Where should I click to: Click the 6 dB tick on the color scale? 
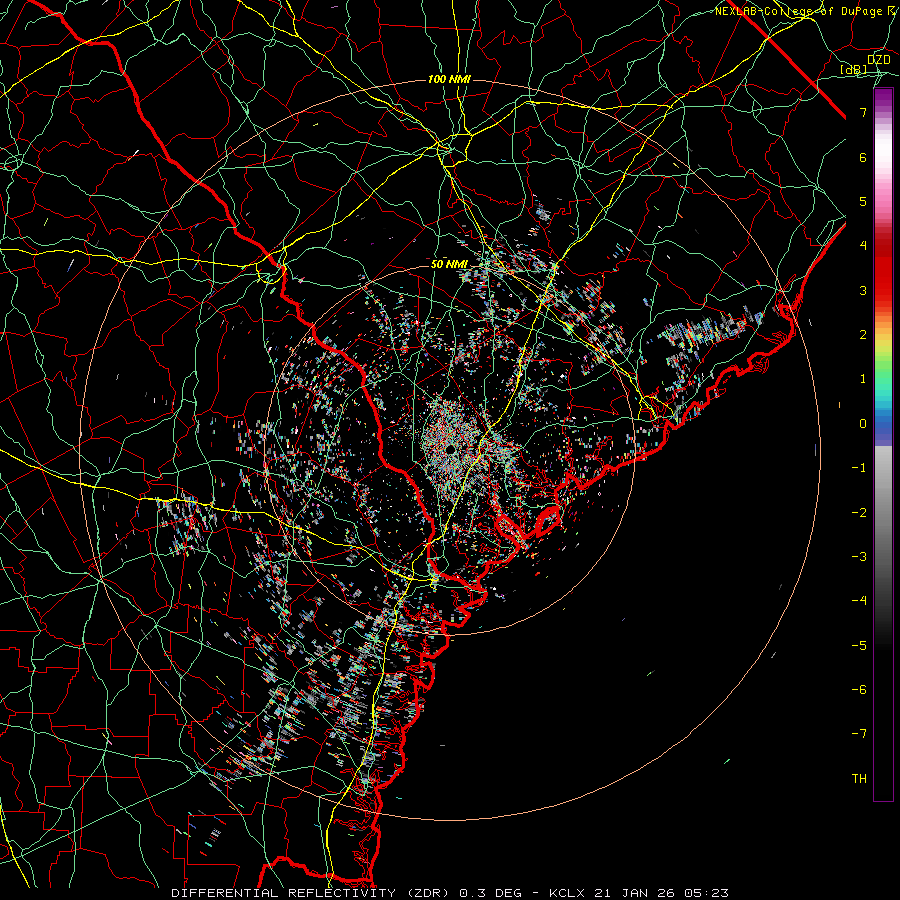click(x=863, y=157)
